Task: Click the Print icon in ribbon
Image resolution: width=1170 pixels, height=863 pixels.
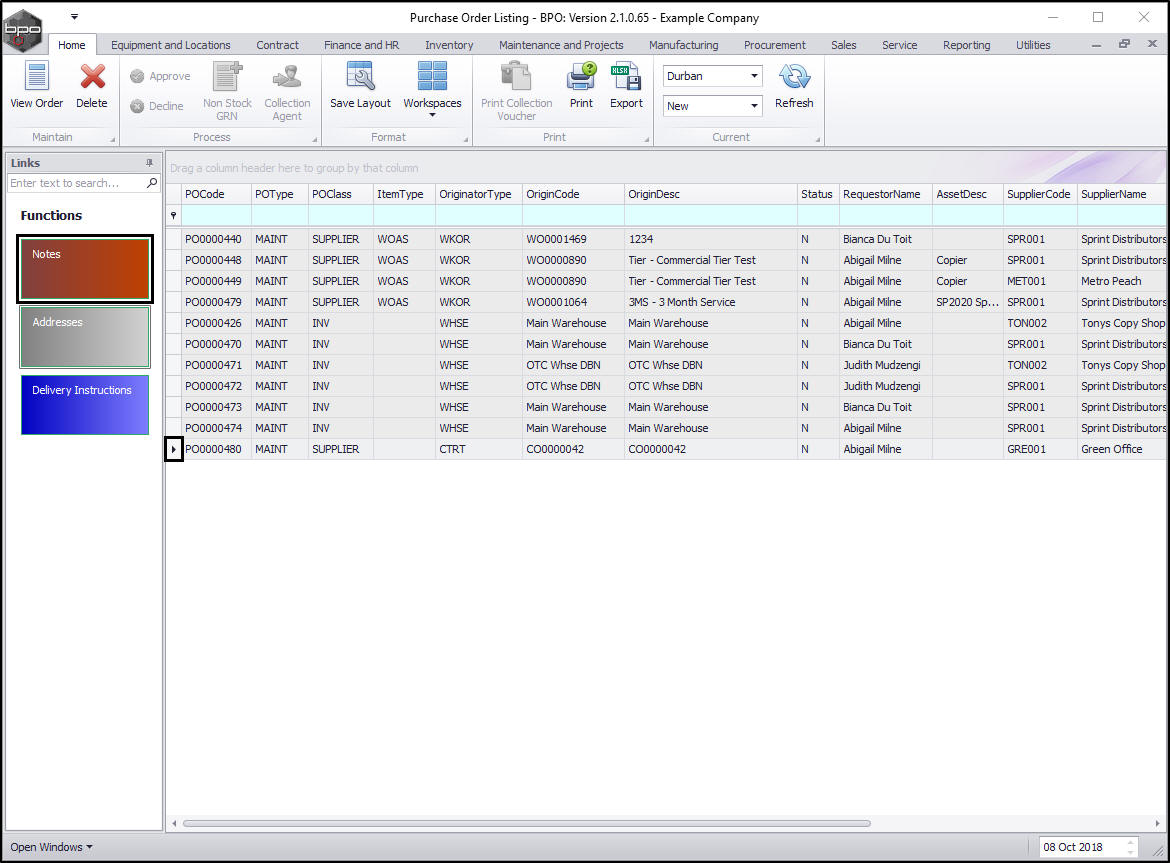Action: coord(581,77)
